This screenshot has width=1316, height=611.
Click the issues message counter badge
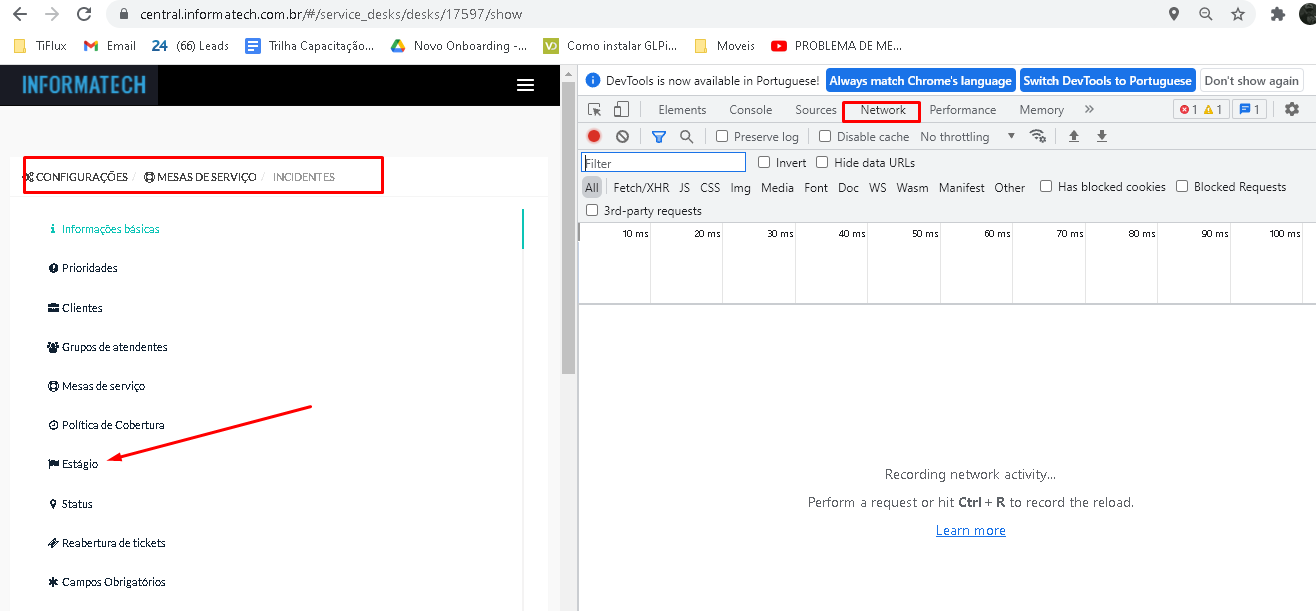point(1249,110)
